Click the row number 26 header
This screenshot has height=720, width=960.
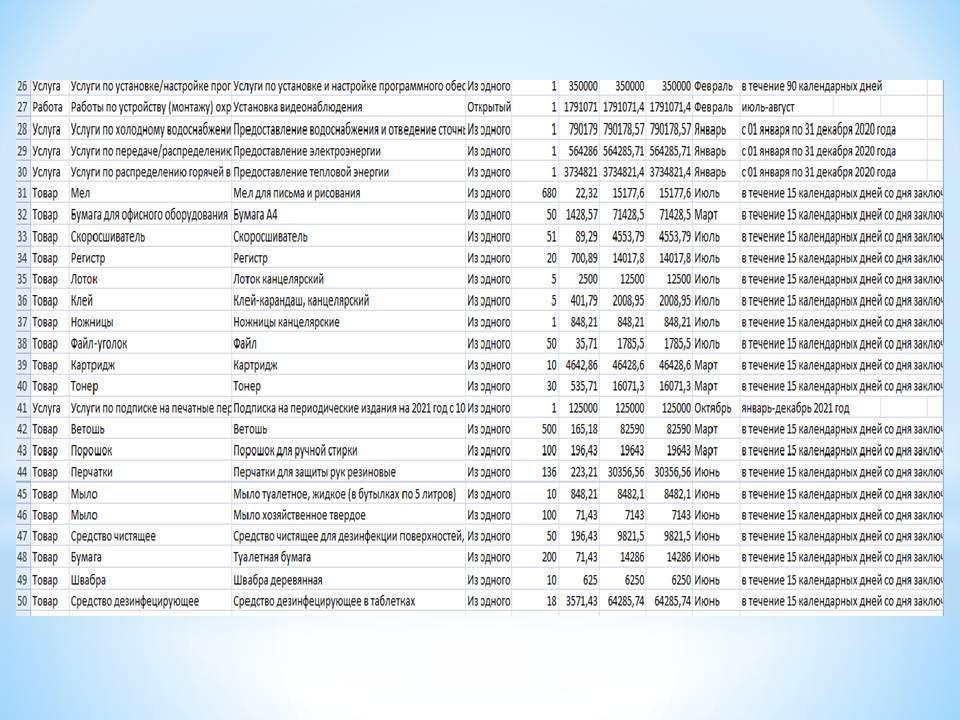click(x=22, y=86)
